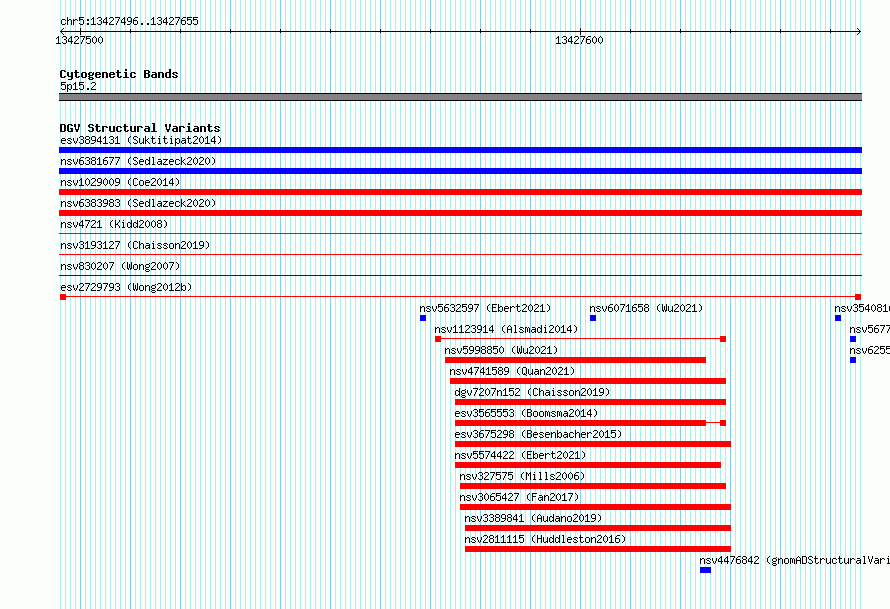Screen dimensions: 890x609
Task: Click blue marker under truncated nsv6255 label
Action: (853, 360)
